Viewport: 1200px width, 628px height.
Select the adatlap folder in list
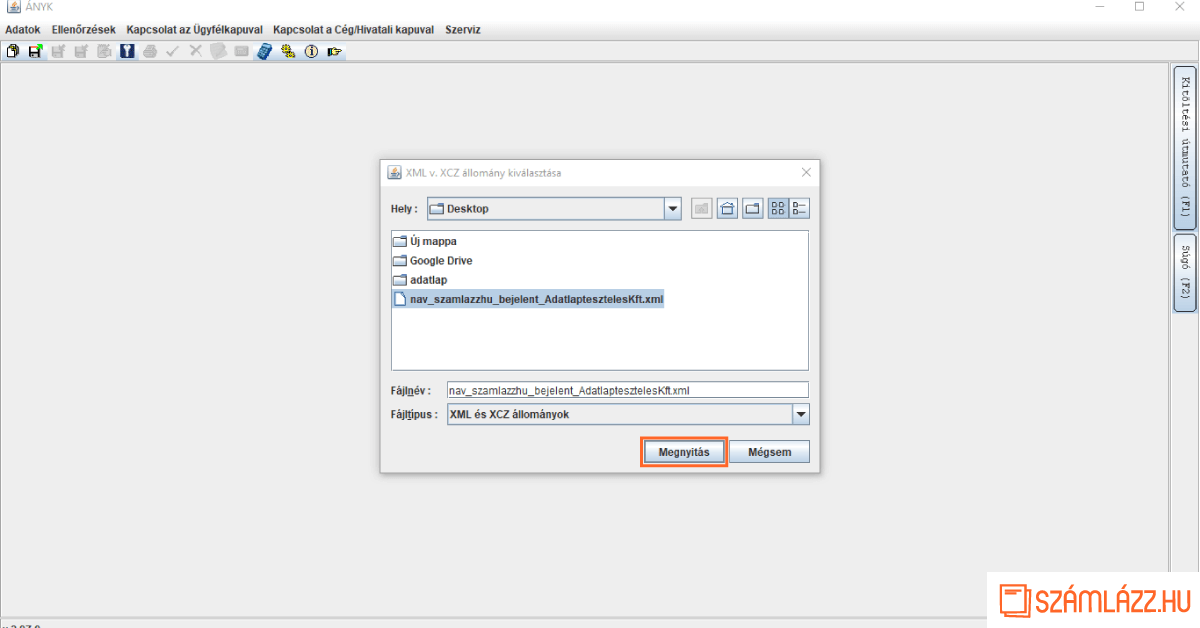tap(427, 280)
